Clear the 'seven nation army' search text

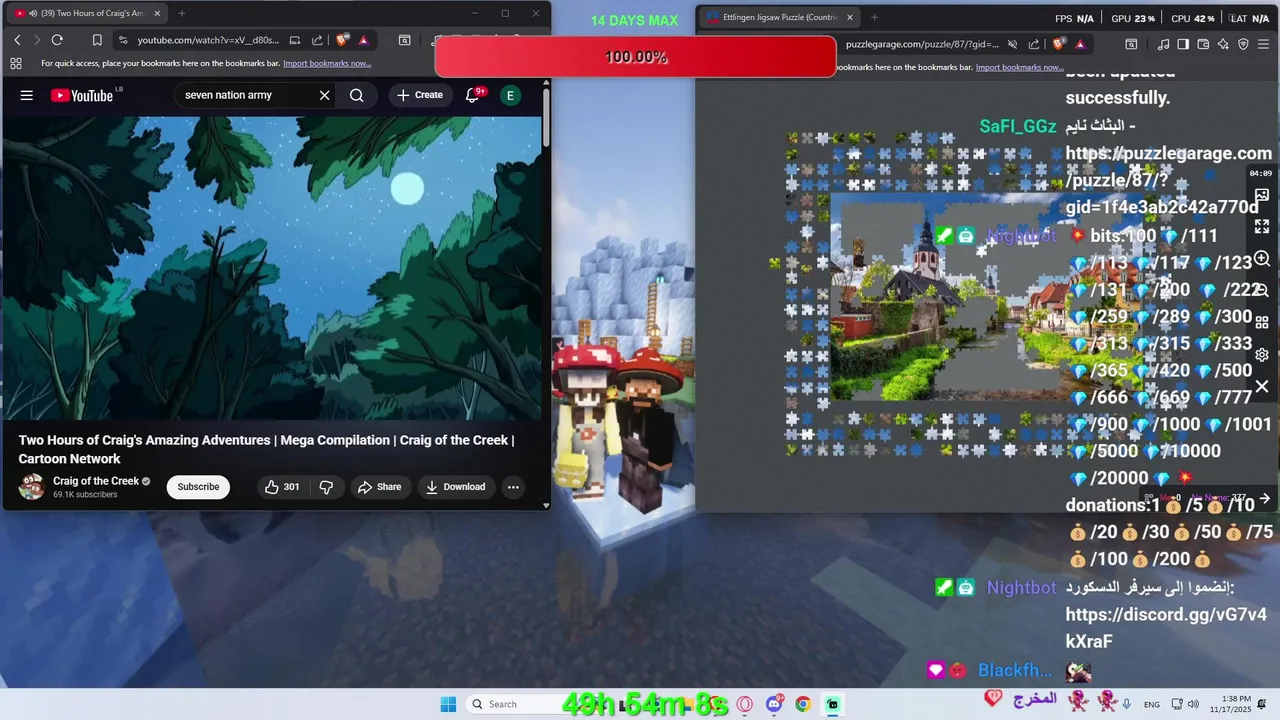pyautogui.click(x=324, y=95)
